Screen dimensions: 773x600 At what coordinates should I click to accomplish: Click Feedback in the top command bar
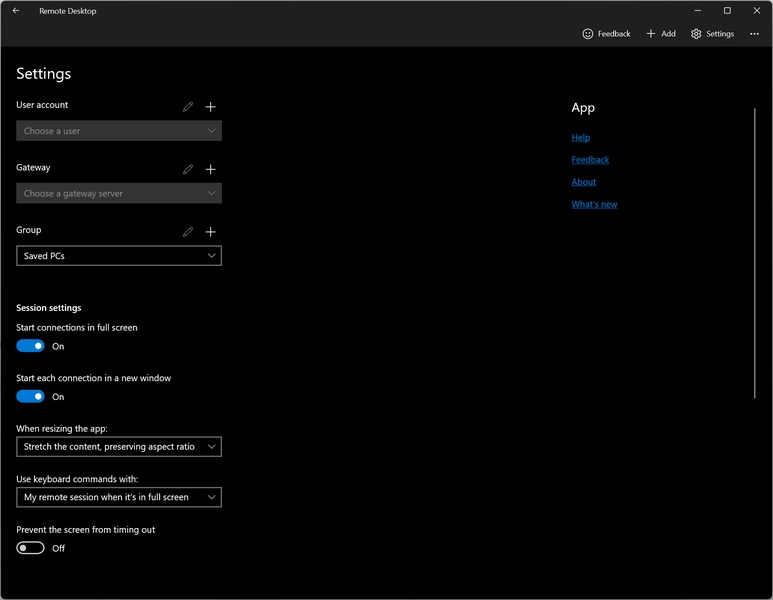pos(606,34)
